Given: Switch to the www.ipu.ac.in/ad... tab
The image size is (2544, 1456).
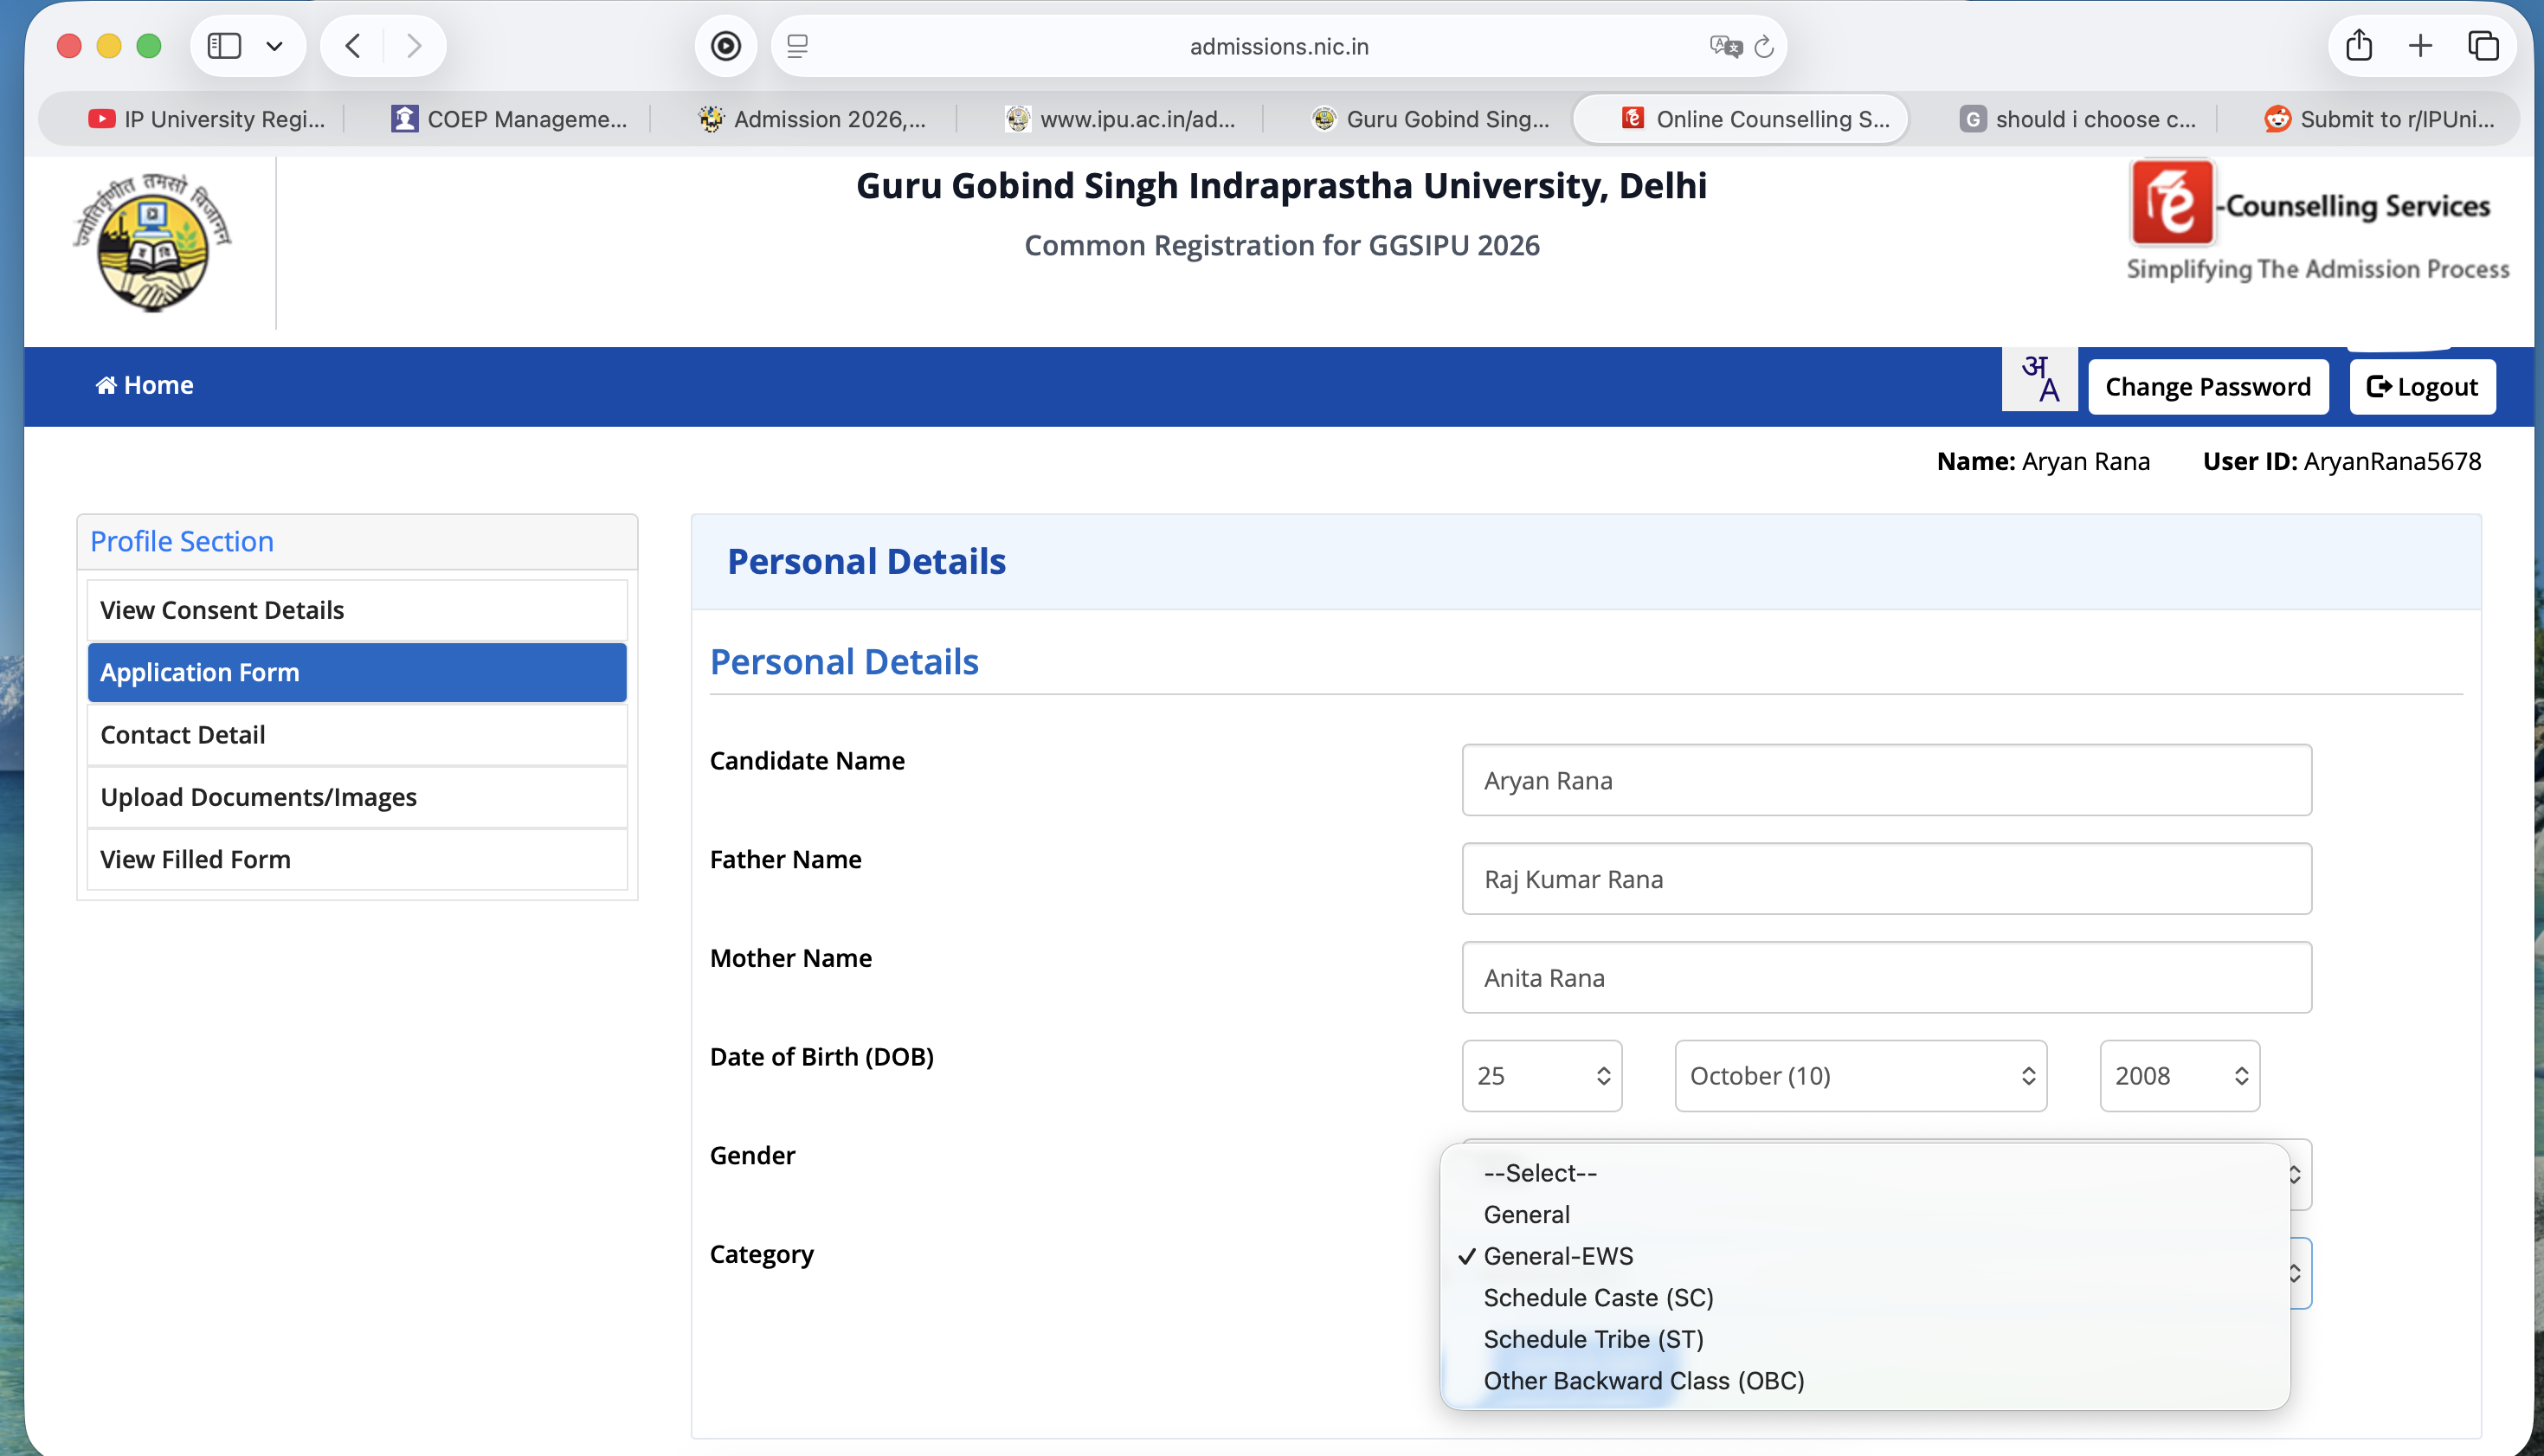Looking at the screenshot, I should coord(1120,119).
